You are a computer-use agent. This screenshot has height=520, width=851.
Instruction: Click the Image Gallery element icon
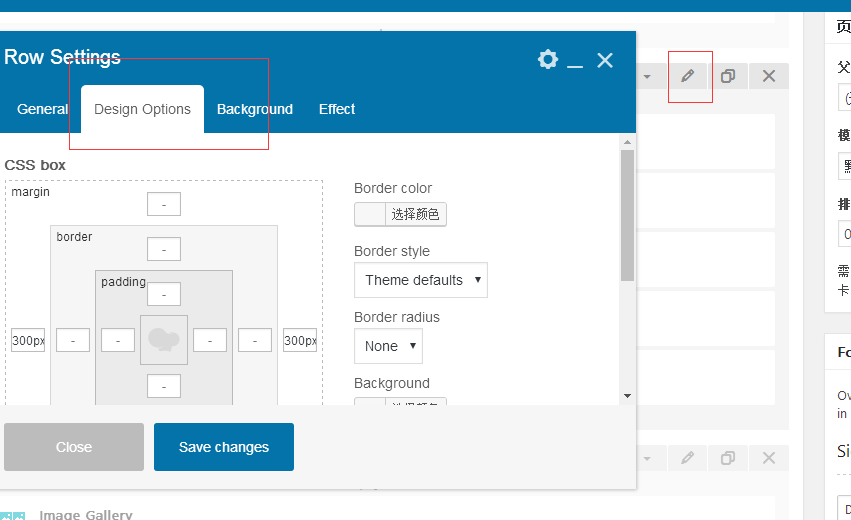(18, 514)
